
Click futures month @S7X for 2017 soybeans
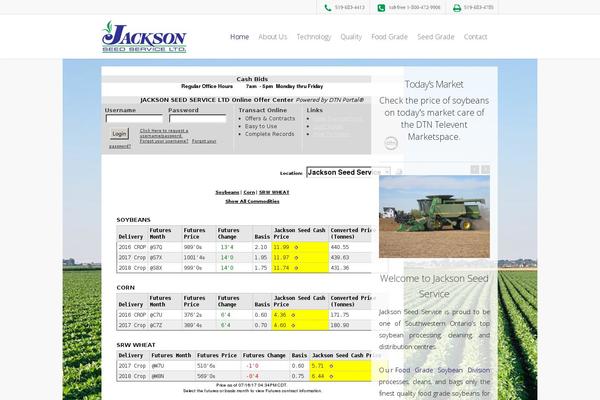click(x=156, y=258)
